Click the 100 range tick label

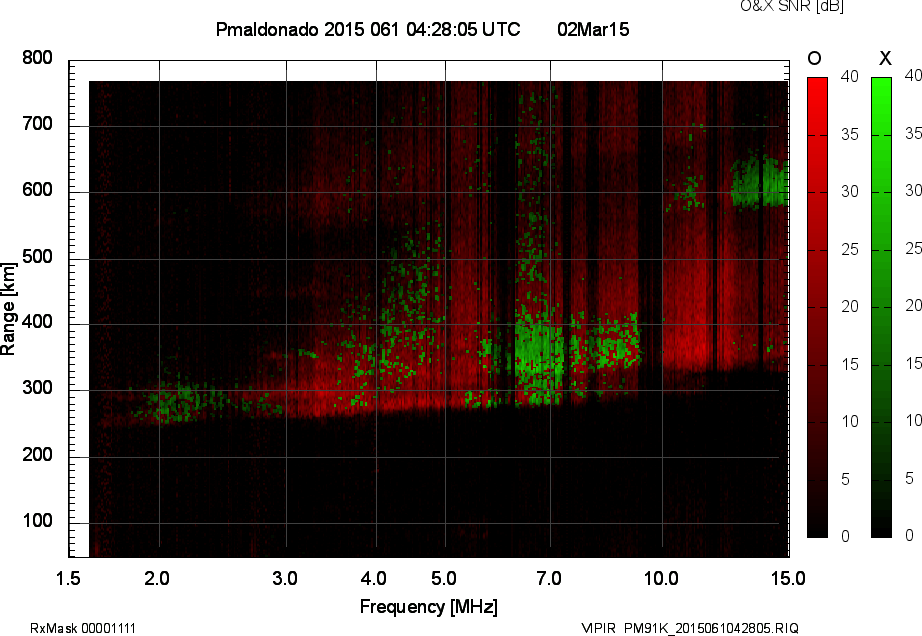tap(37, 521)
